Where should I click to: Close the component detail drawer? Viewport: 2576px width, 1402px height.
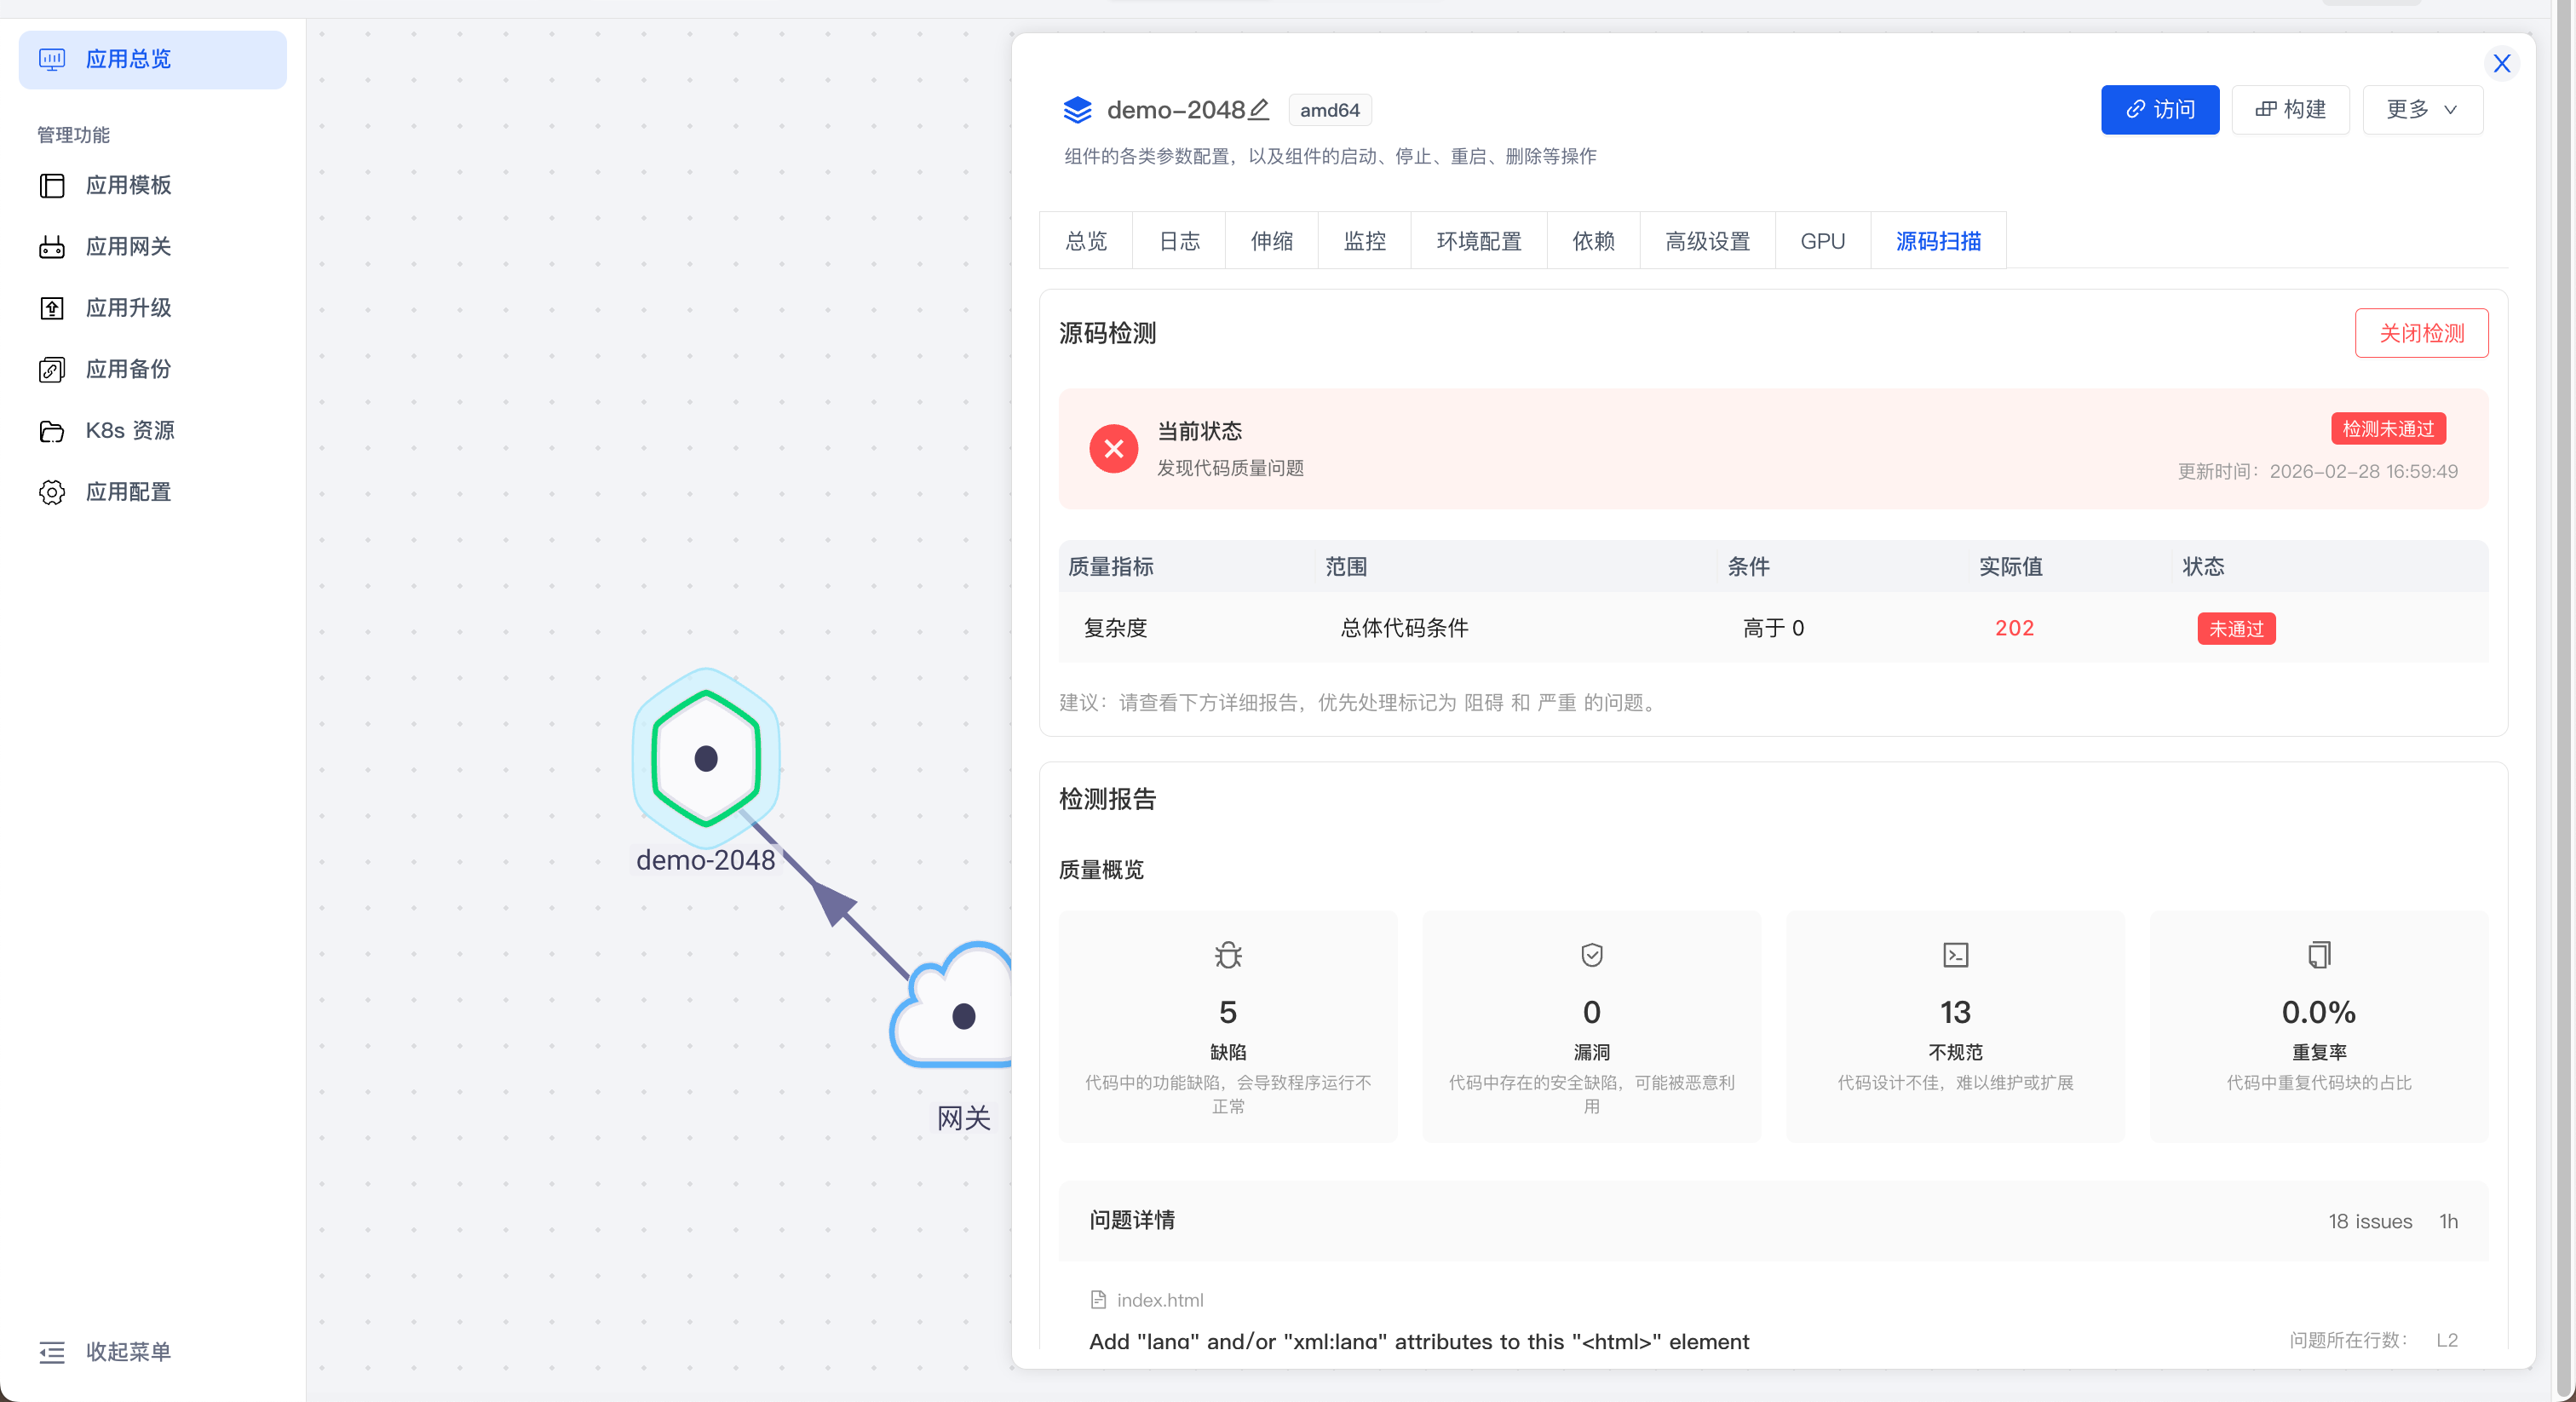pos(2501,64)
